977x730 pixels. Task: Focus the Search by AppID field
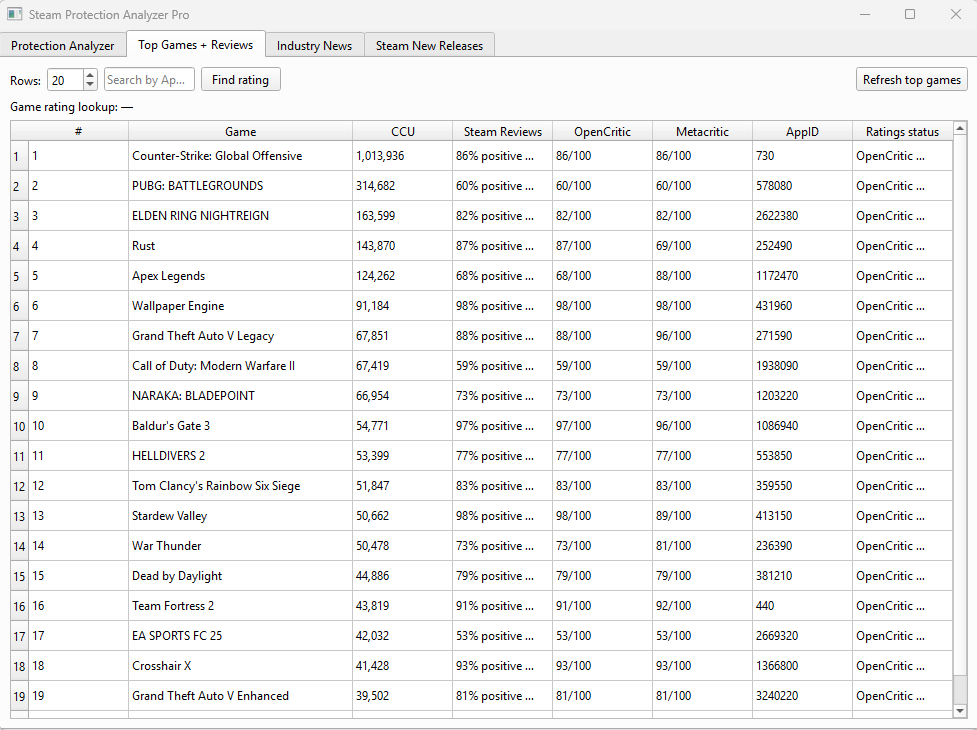148,80
